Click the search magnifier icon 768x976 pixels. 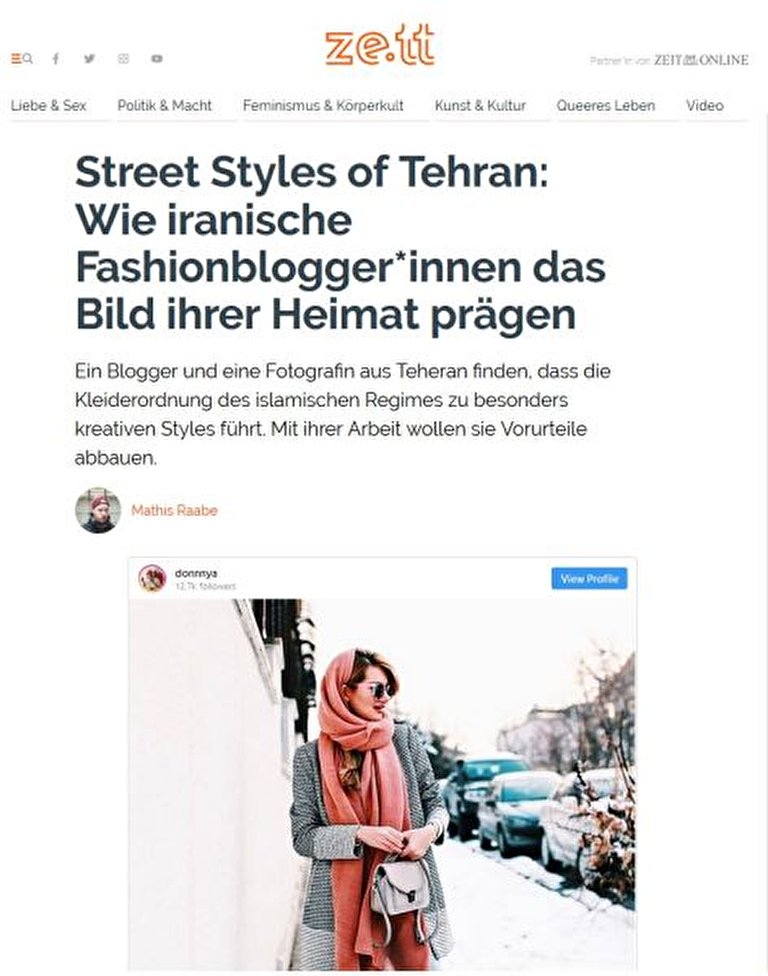tap(27, 59)
